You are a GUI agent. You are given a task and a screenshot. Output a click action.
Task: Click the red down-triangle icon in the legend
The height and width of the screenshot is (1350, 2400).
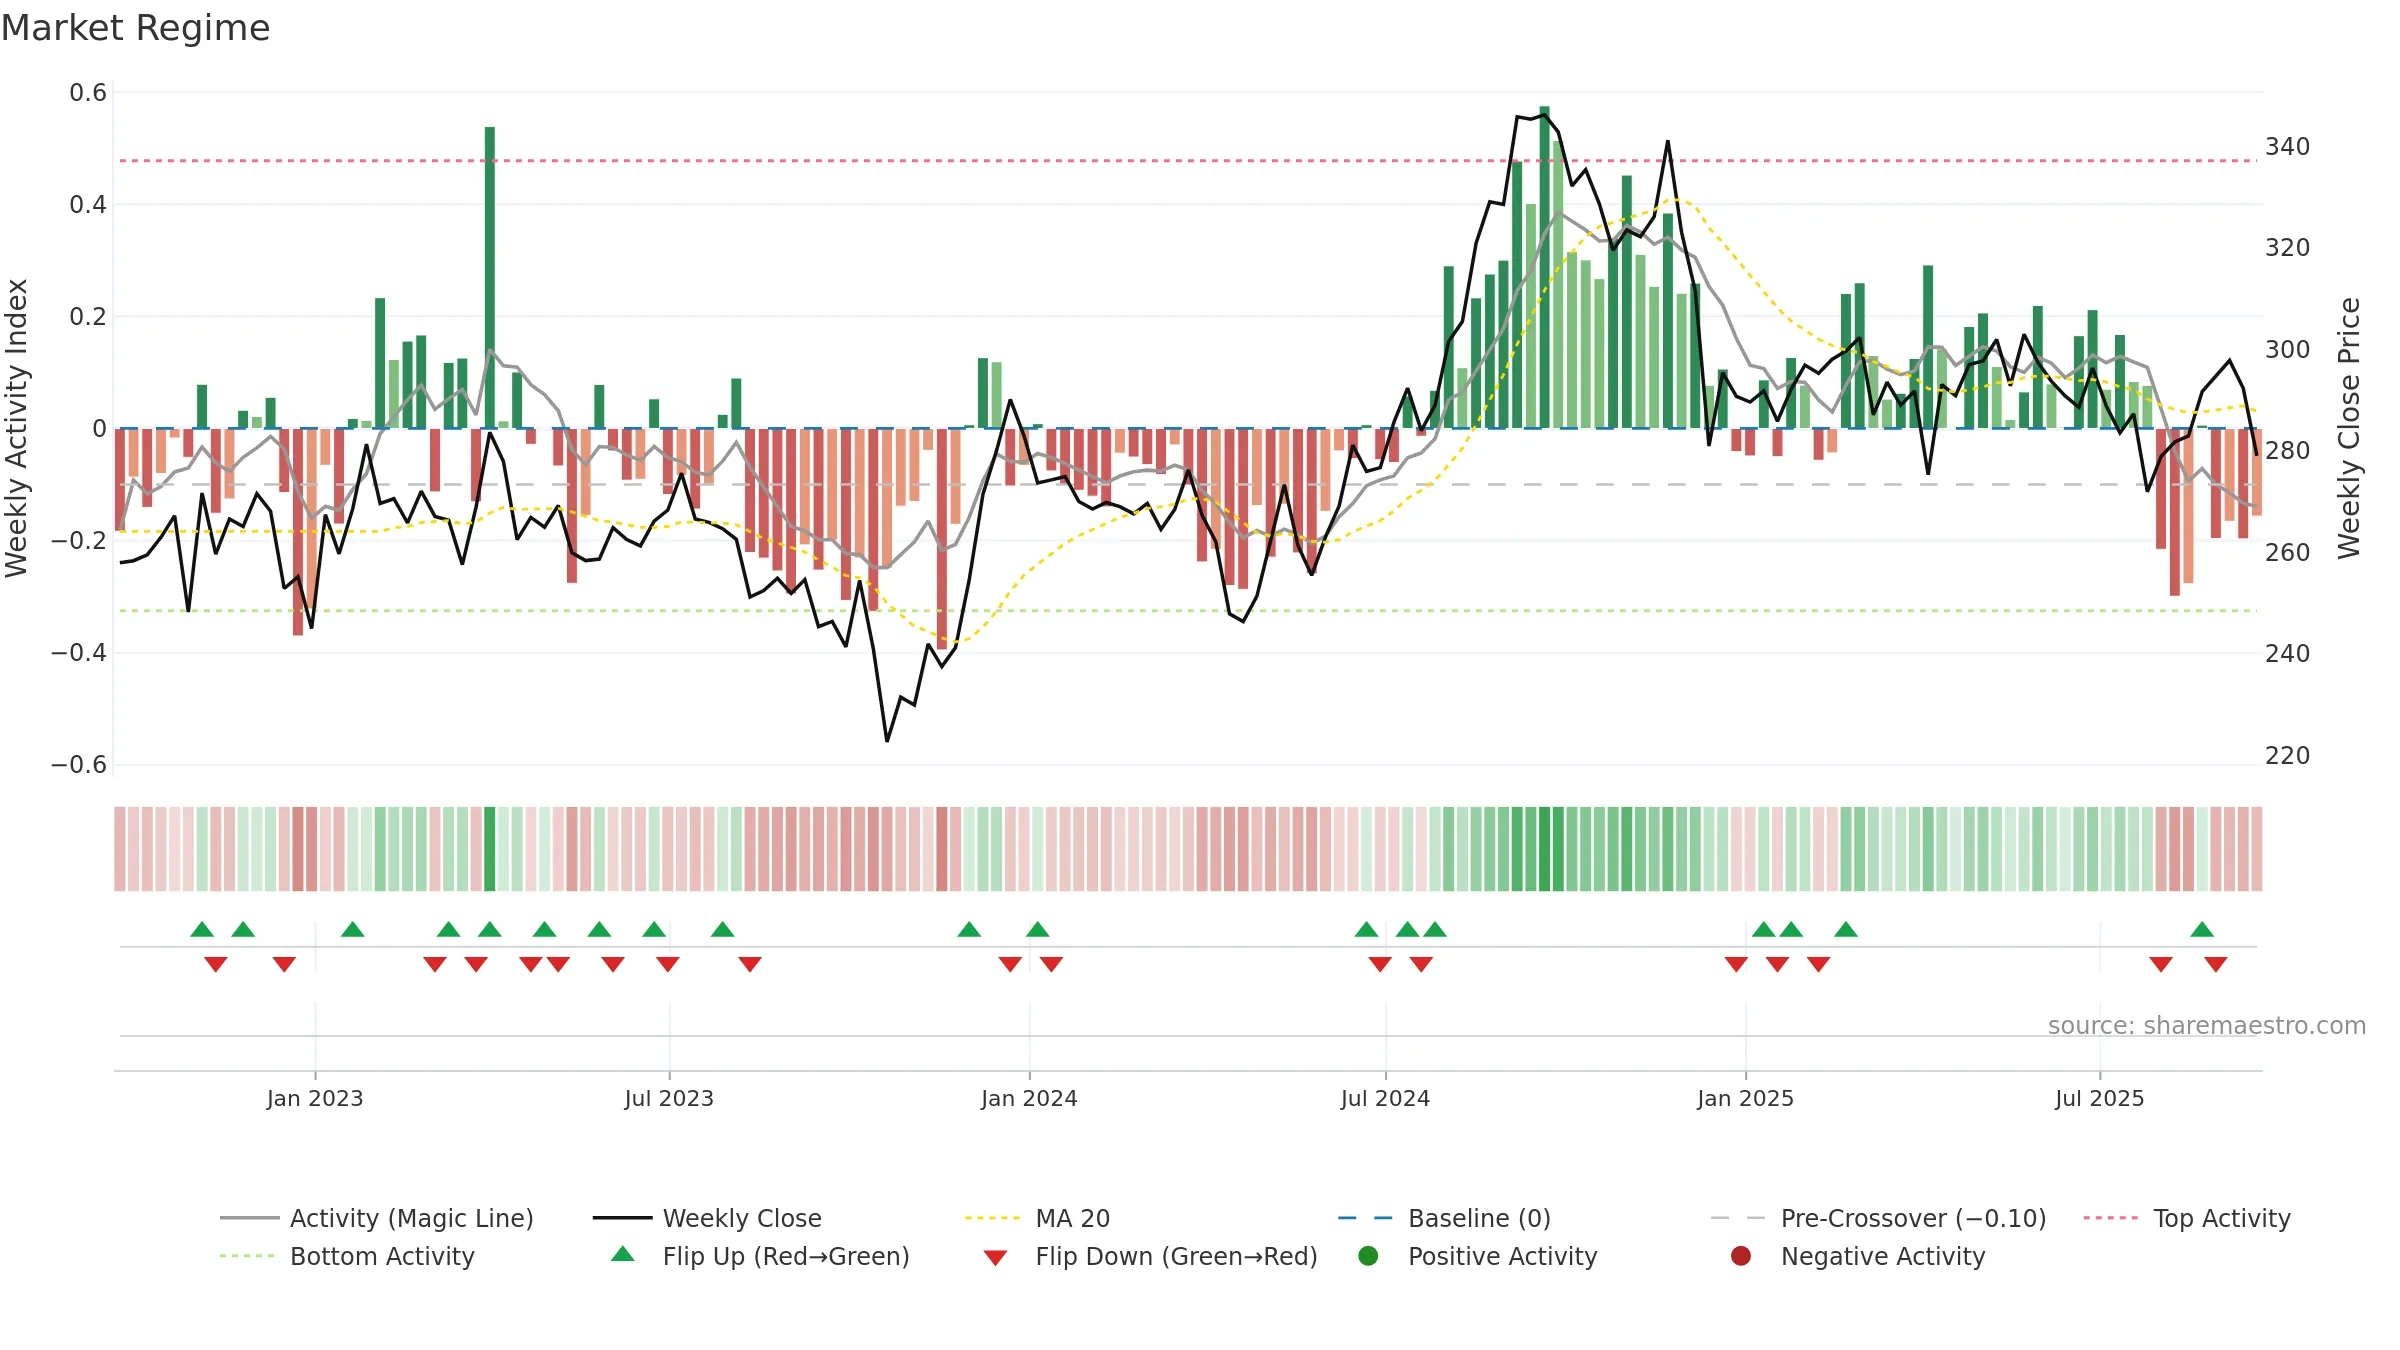pyautogui.click(x=995, y=1258)
